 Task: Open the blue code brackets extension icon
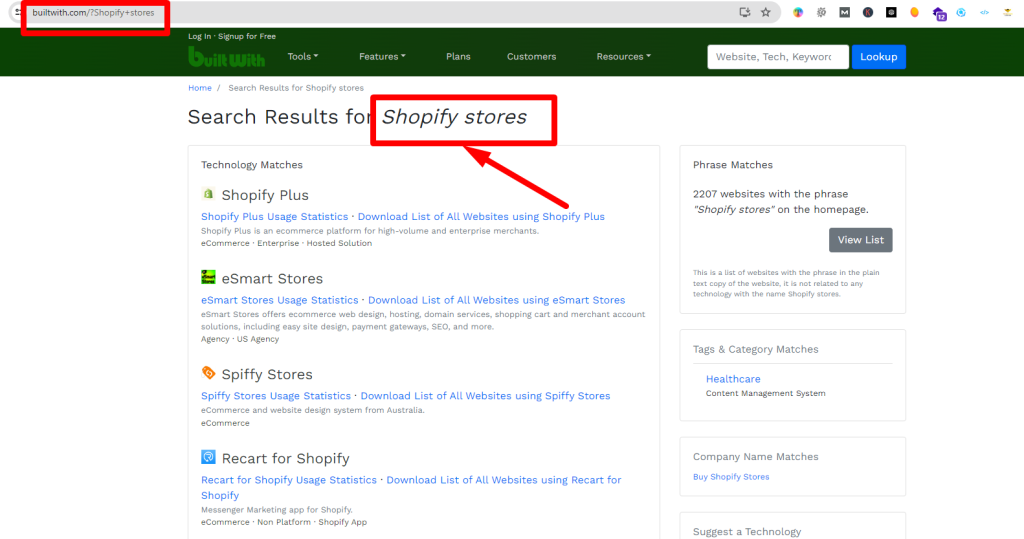pyautogui.click(x=984, y=12)
